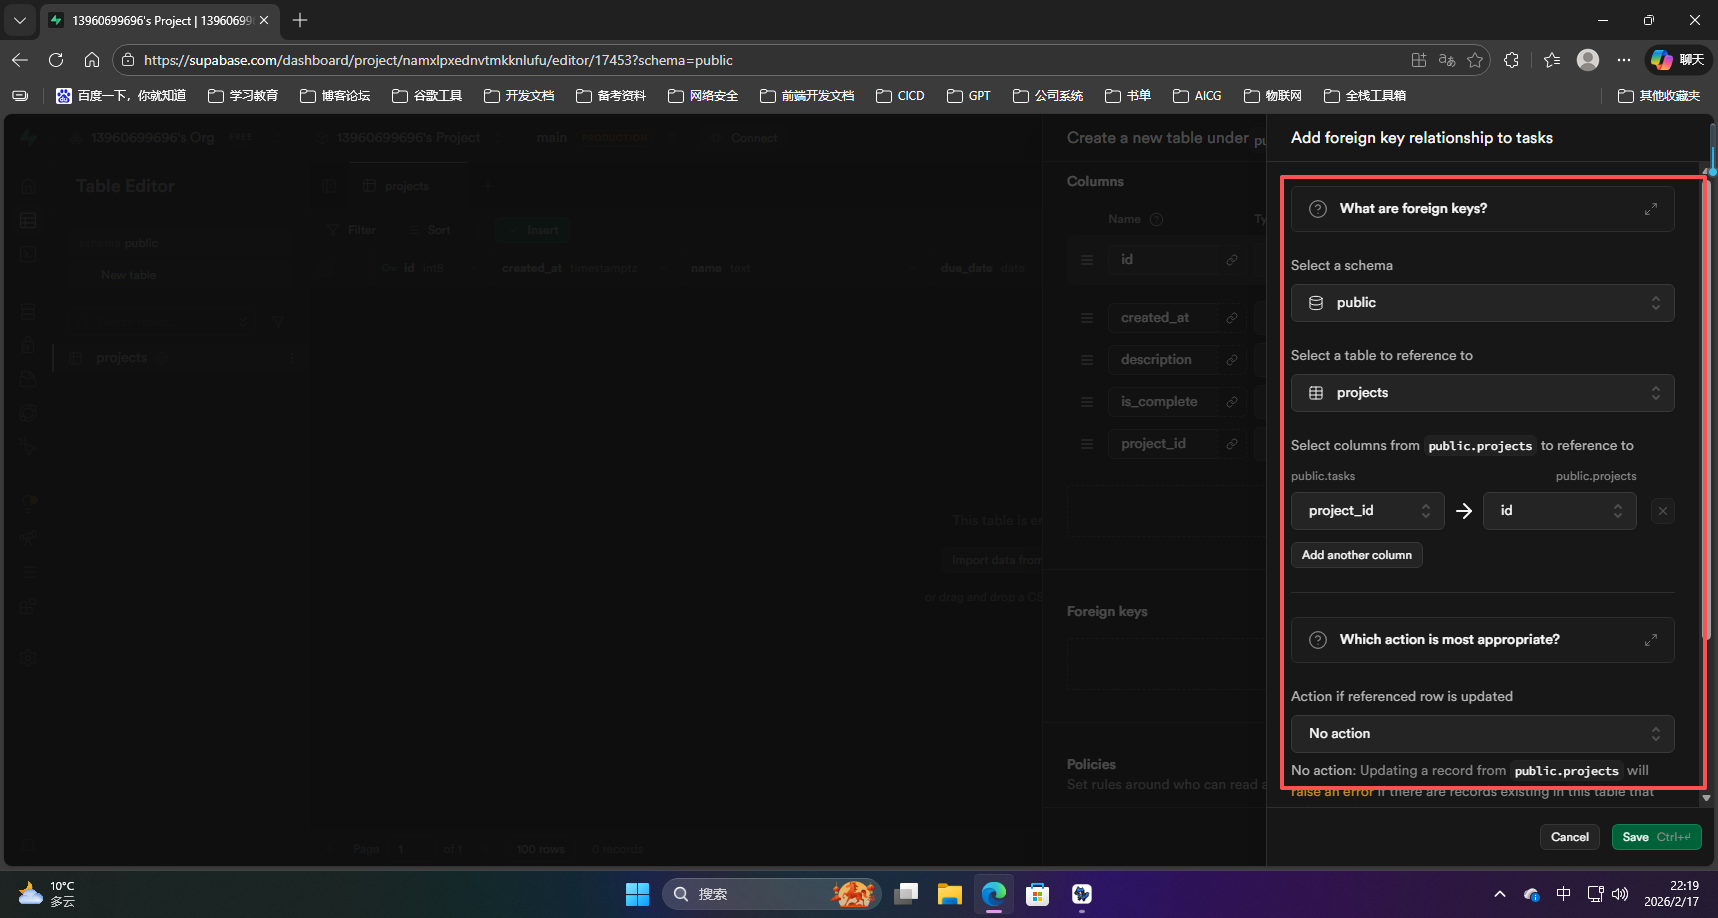Toggle the 中 input method indicator
Image resolution: width=1718 pixels, height=918 pixels.
[x=1564, y=894]
